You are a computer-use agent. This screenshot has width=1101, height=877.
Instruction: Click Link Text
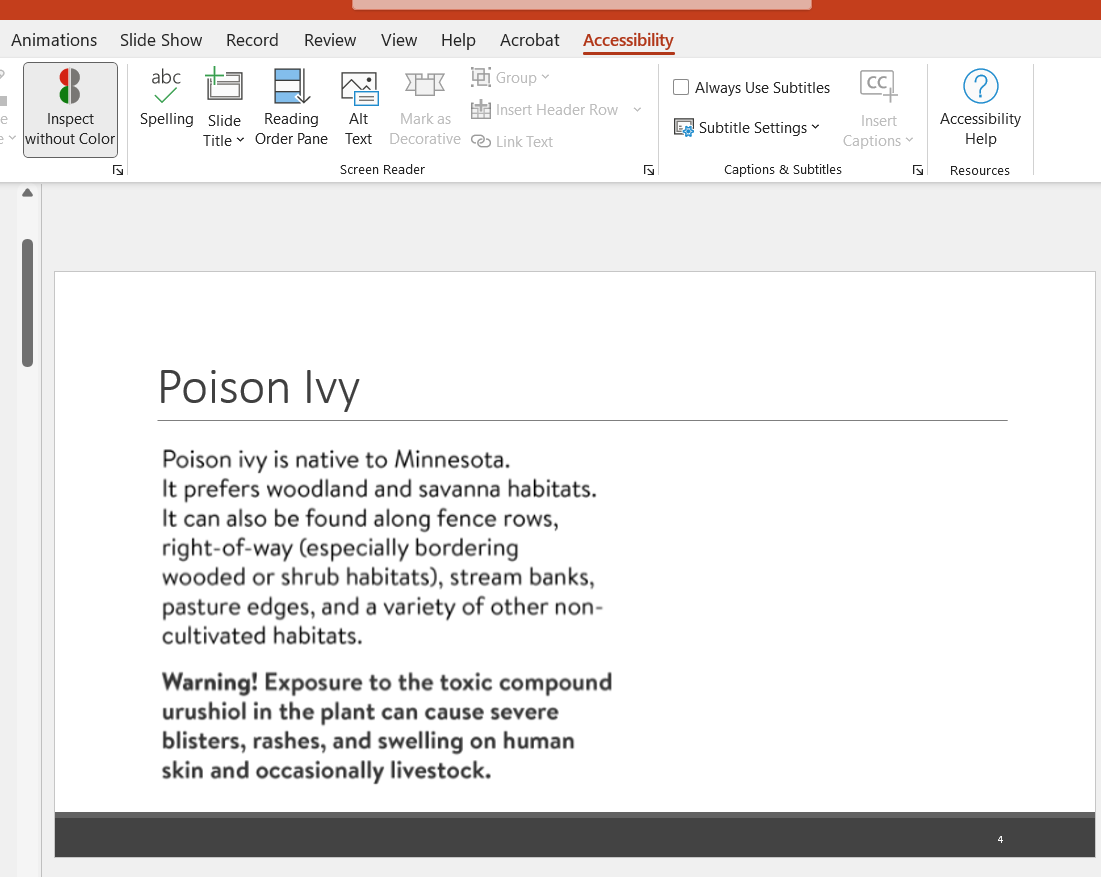512,141
